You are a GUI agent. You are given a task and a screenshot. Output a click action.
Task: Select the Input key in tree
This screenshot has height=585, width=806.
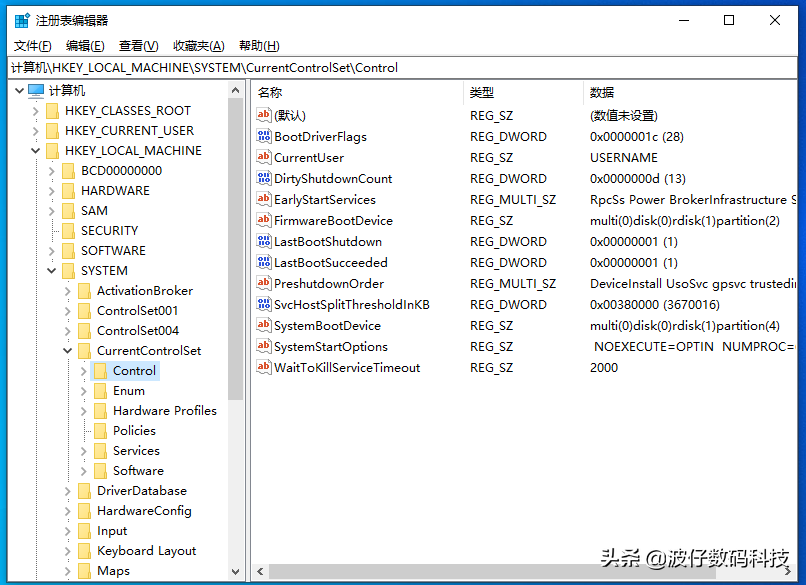112,531
